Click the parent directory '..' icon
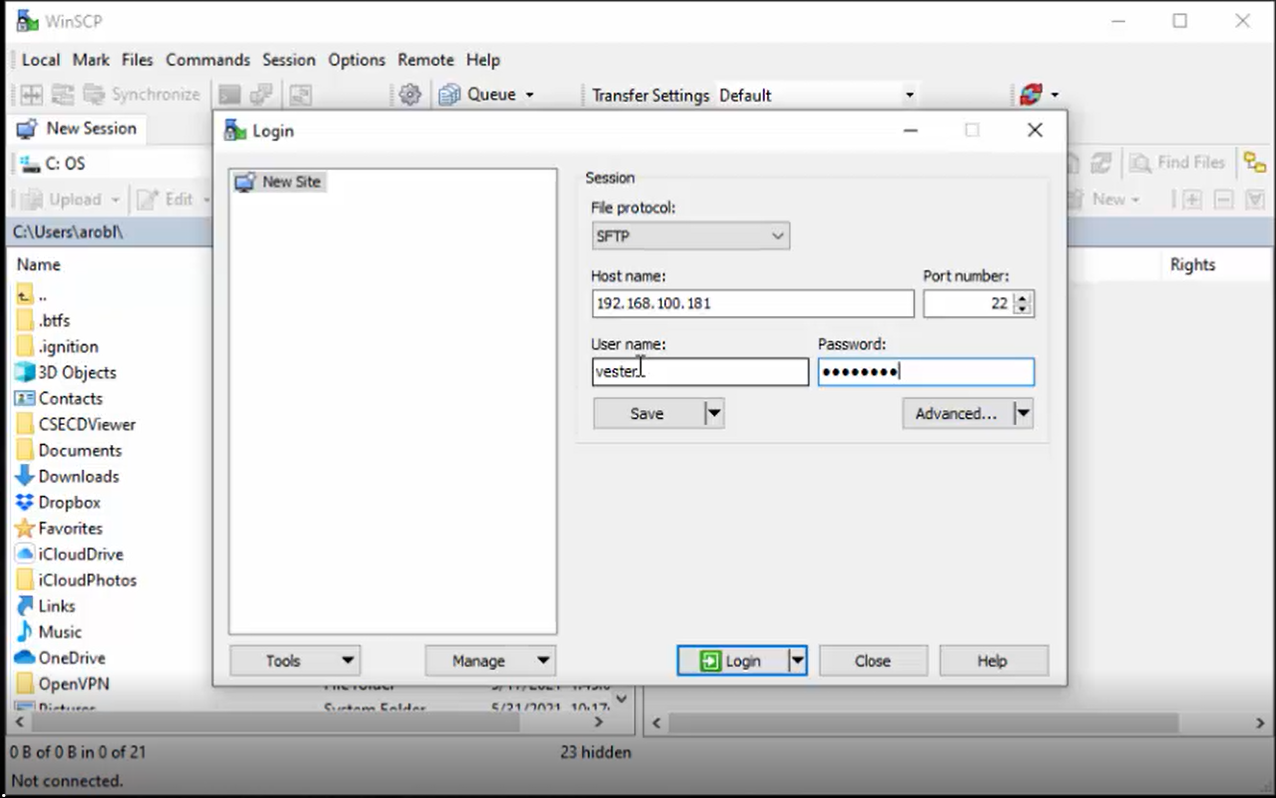The image size is (1276, 798). [x=25, y=295]
